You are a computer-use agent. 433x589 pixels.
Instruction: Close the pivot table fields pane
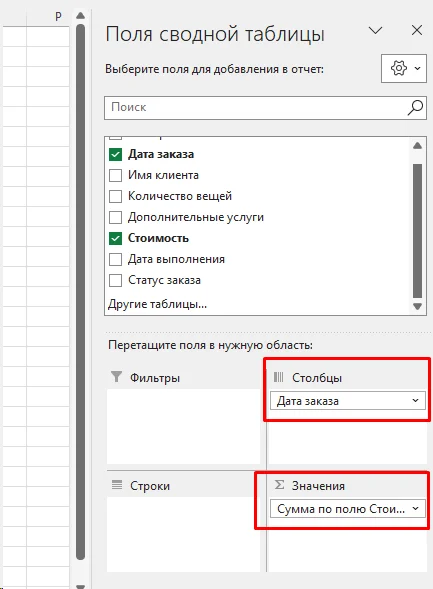click(417, 30)
